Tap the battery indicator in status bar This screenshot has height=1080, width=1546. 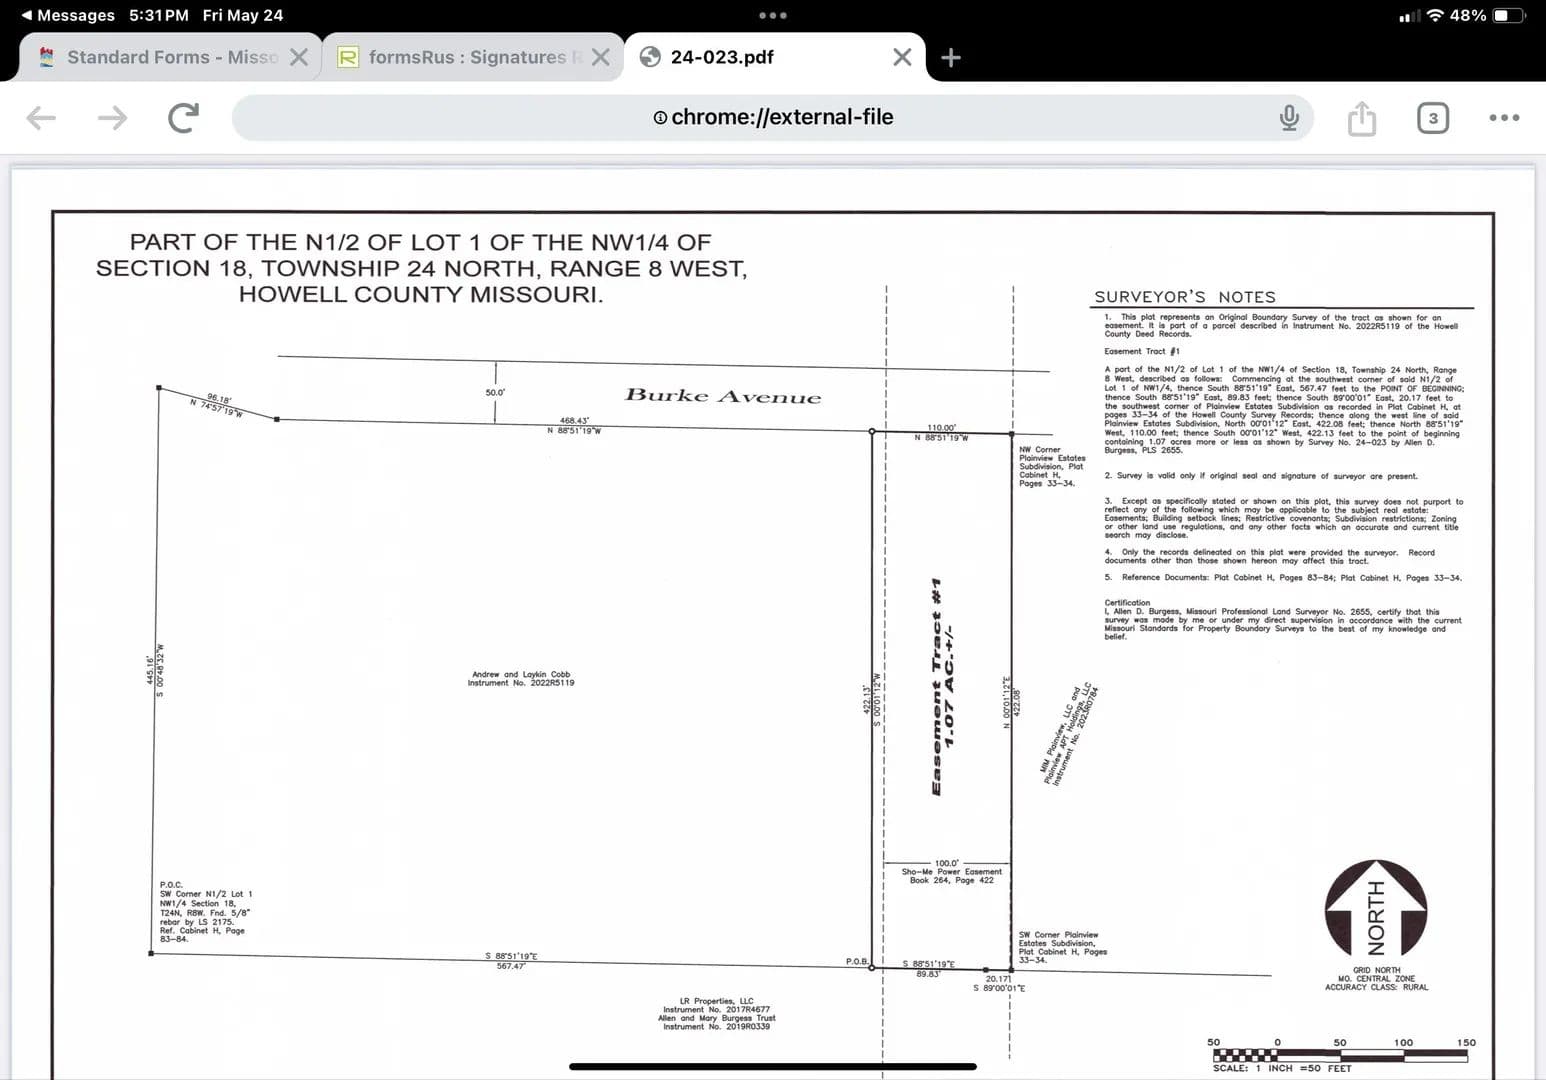point(1507,15)
